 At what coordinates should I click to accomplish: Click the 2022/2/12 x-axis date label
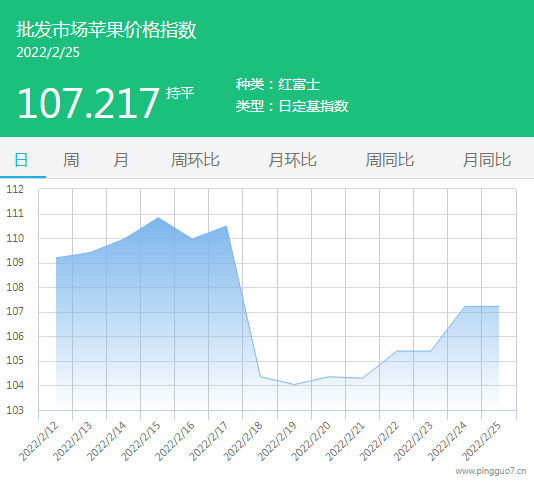[x=38, y=441]
